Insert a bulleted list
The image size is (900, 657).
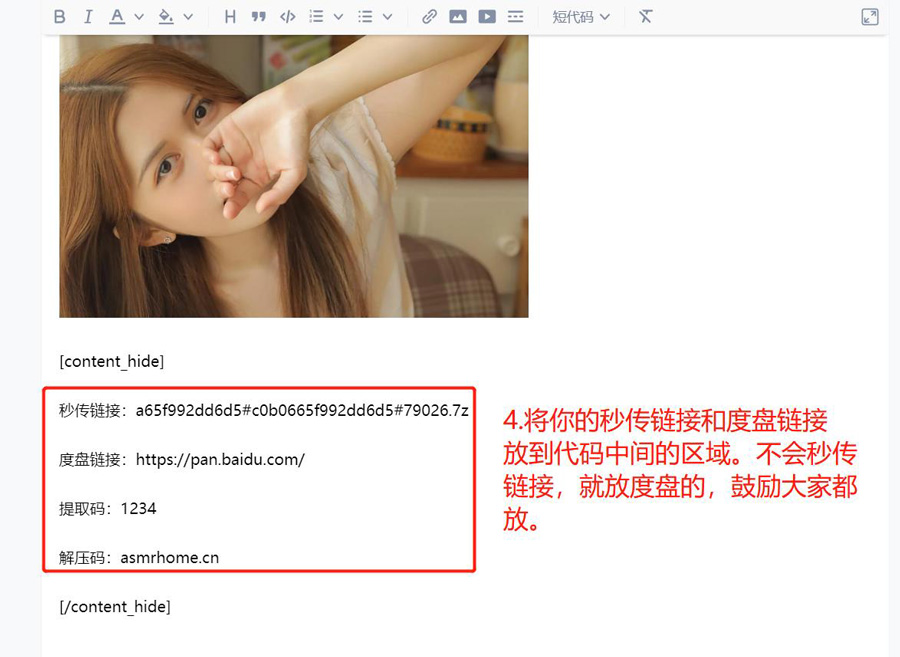[x=365, y=17]
